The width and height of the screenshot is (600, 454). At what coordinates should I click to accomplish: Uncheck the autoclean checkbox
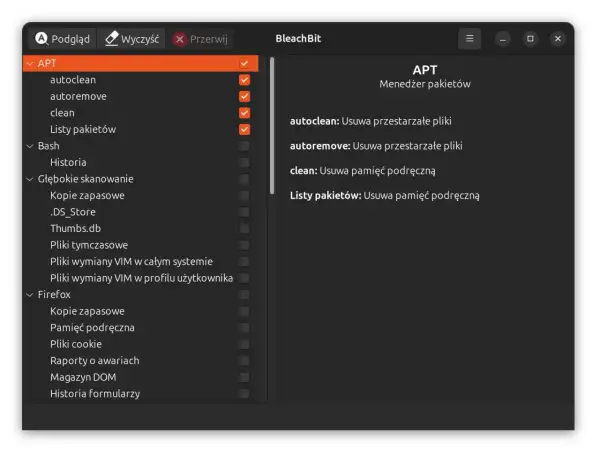click(x=244, y=80)
